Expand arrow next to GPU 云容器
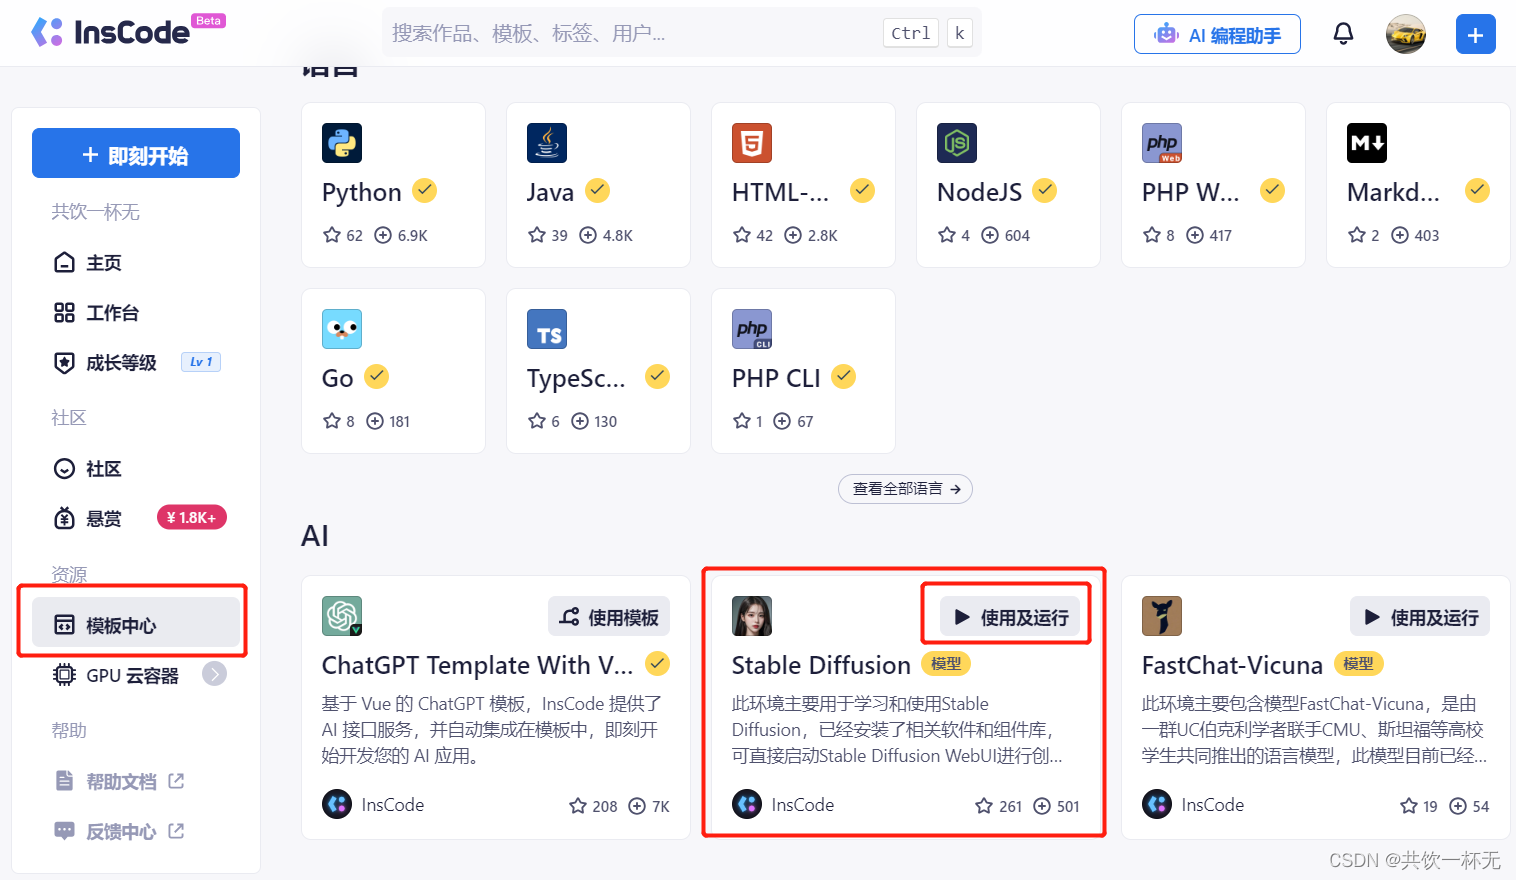The height and width of the screenshot is (880, 1516). tap(214, 674)
